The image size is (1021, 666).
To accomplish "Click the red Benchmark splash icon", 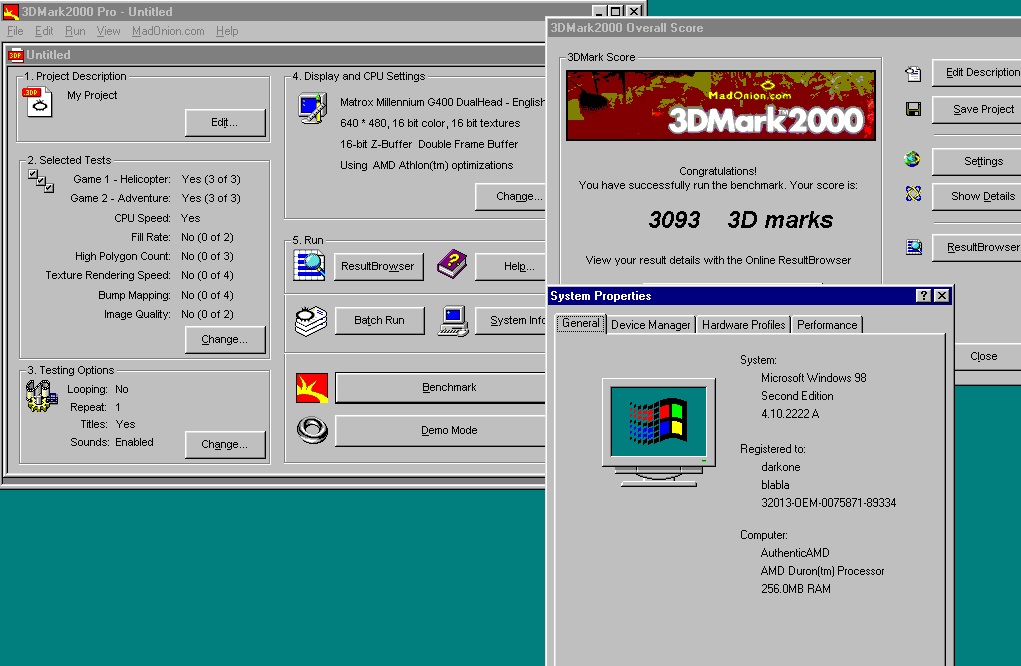I will click(x=312, y=388).
